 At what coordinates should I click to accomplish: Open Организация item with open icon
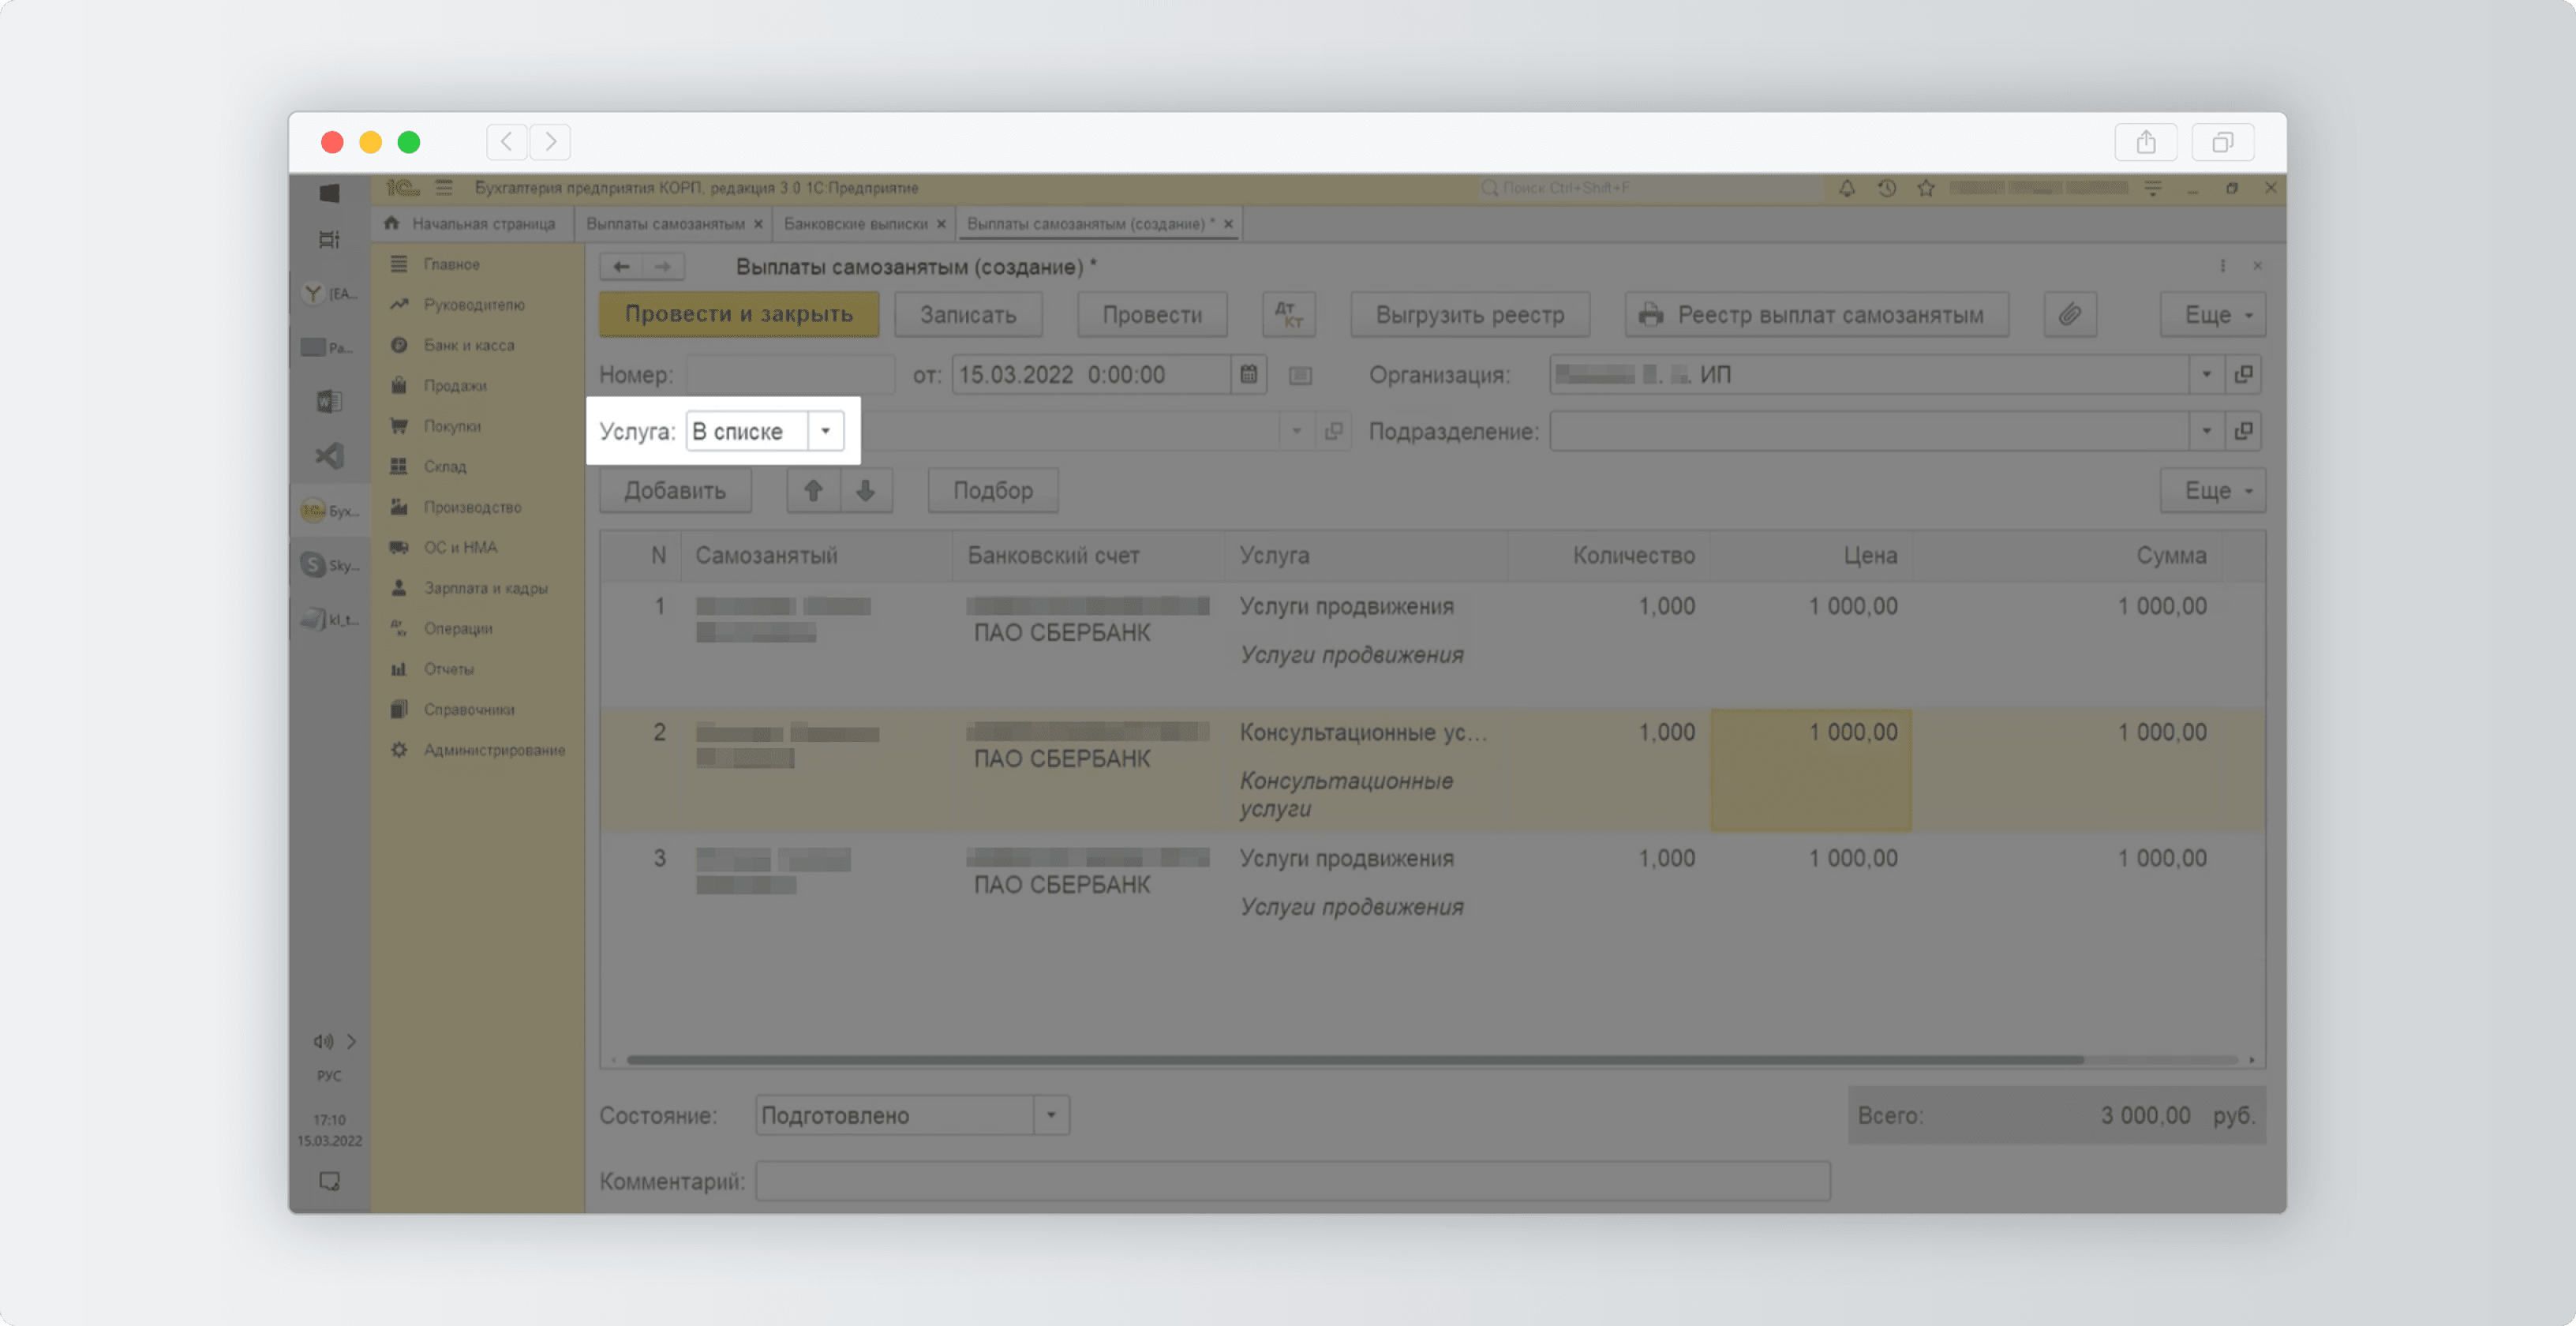pyautogui.click(x=2244, y=375)
